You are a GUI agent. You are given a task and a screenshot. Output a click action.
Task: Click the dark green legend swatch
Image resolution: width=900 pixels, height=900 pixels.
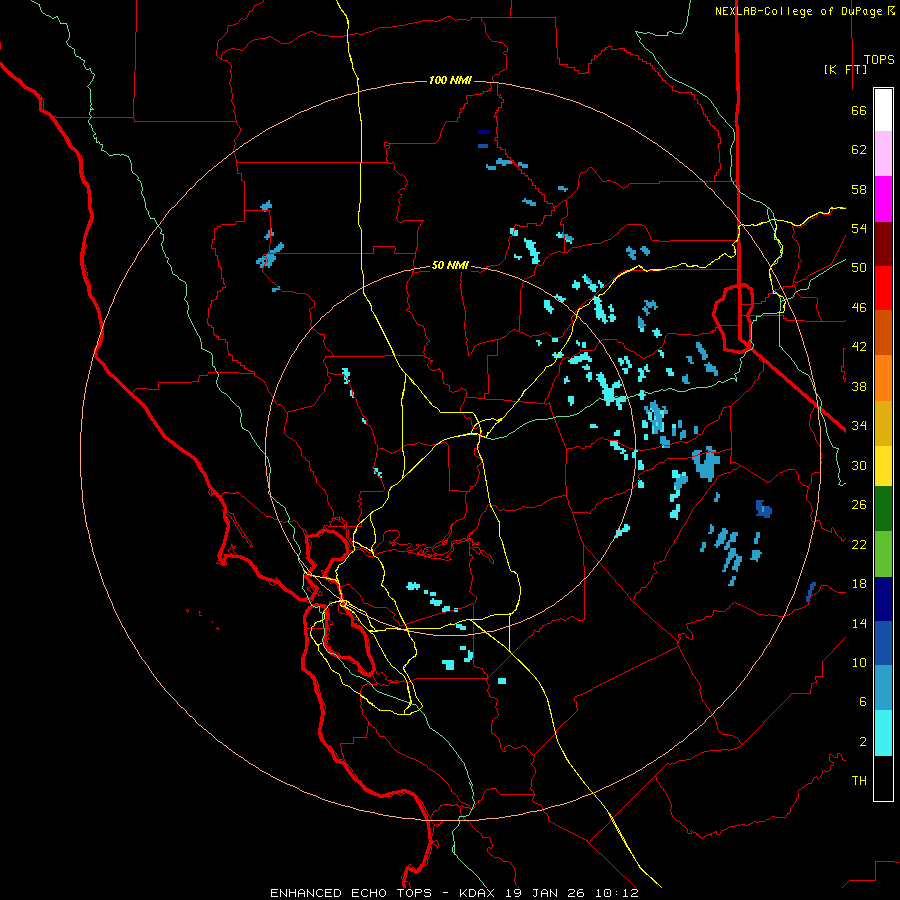click(x=883, y=509)
